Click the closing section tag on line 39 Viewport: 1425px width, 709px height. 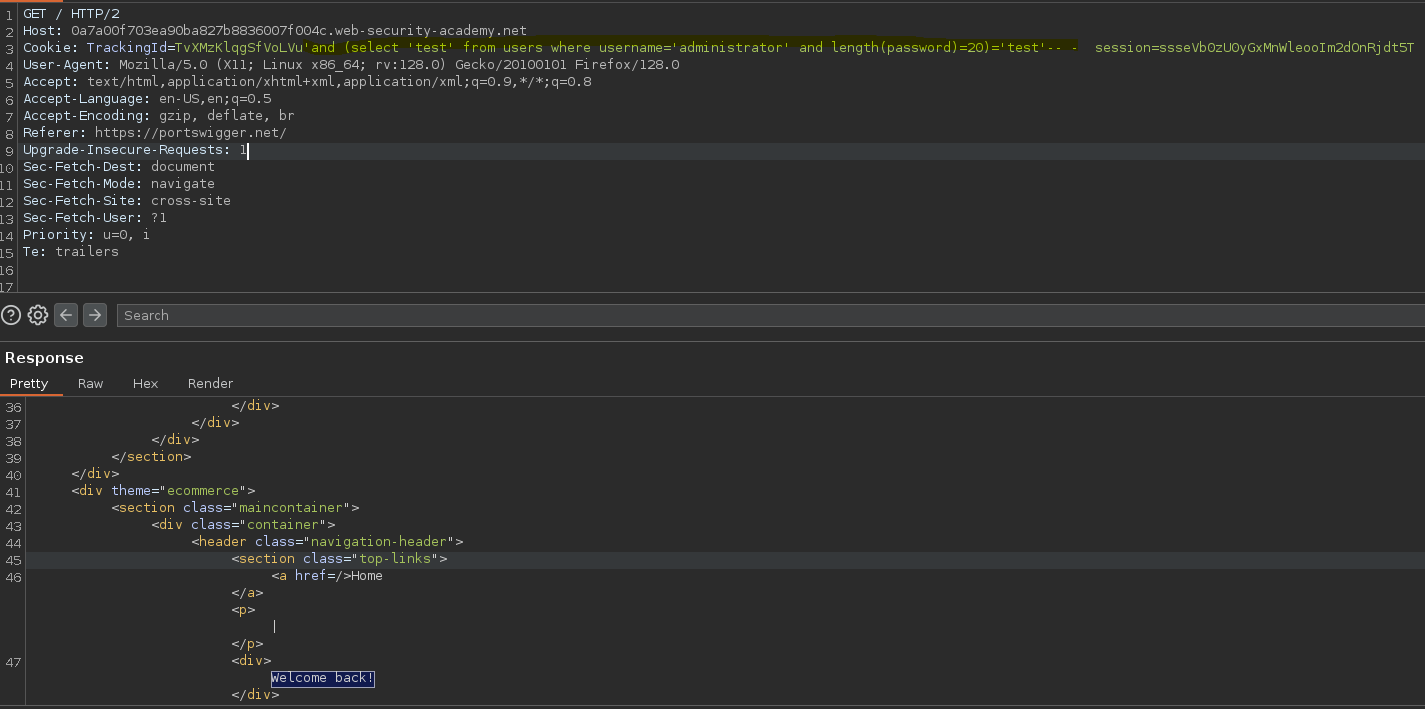[x=151, y=457]
